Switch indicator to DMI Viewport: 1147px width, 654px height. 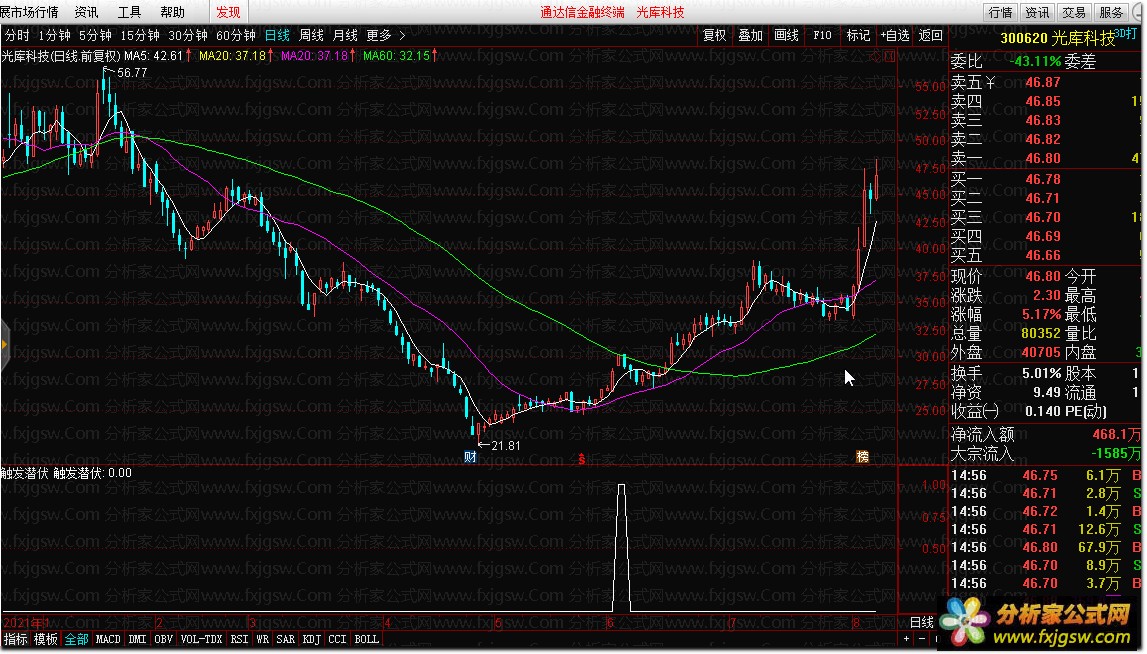pyautogui.click(x=137, y=639)
